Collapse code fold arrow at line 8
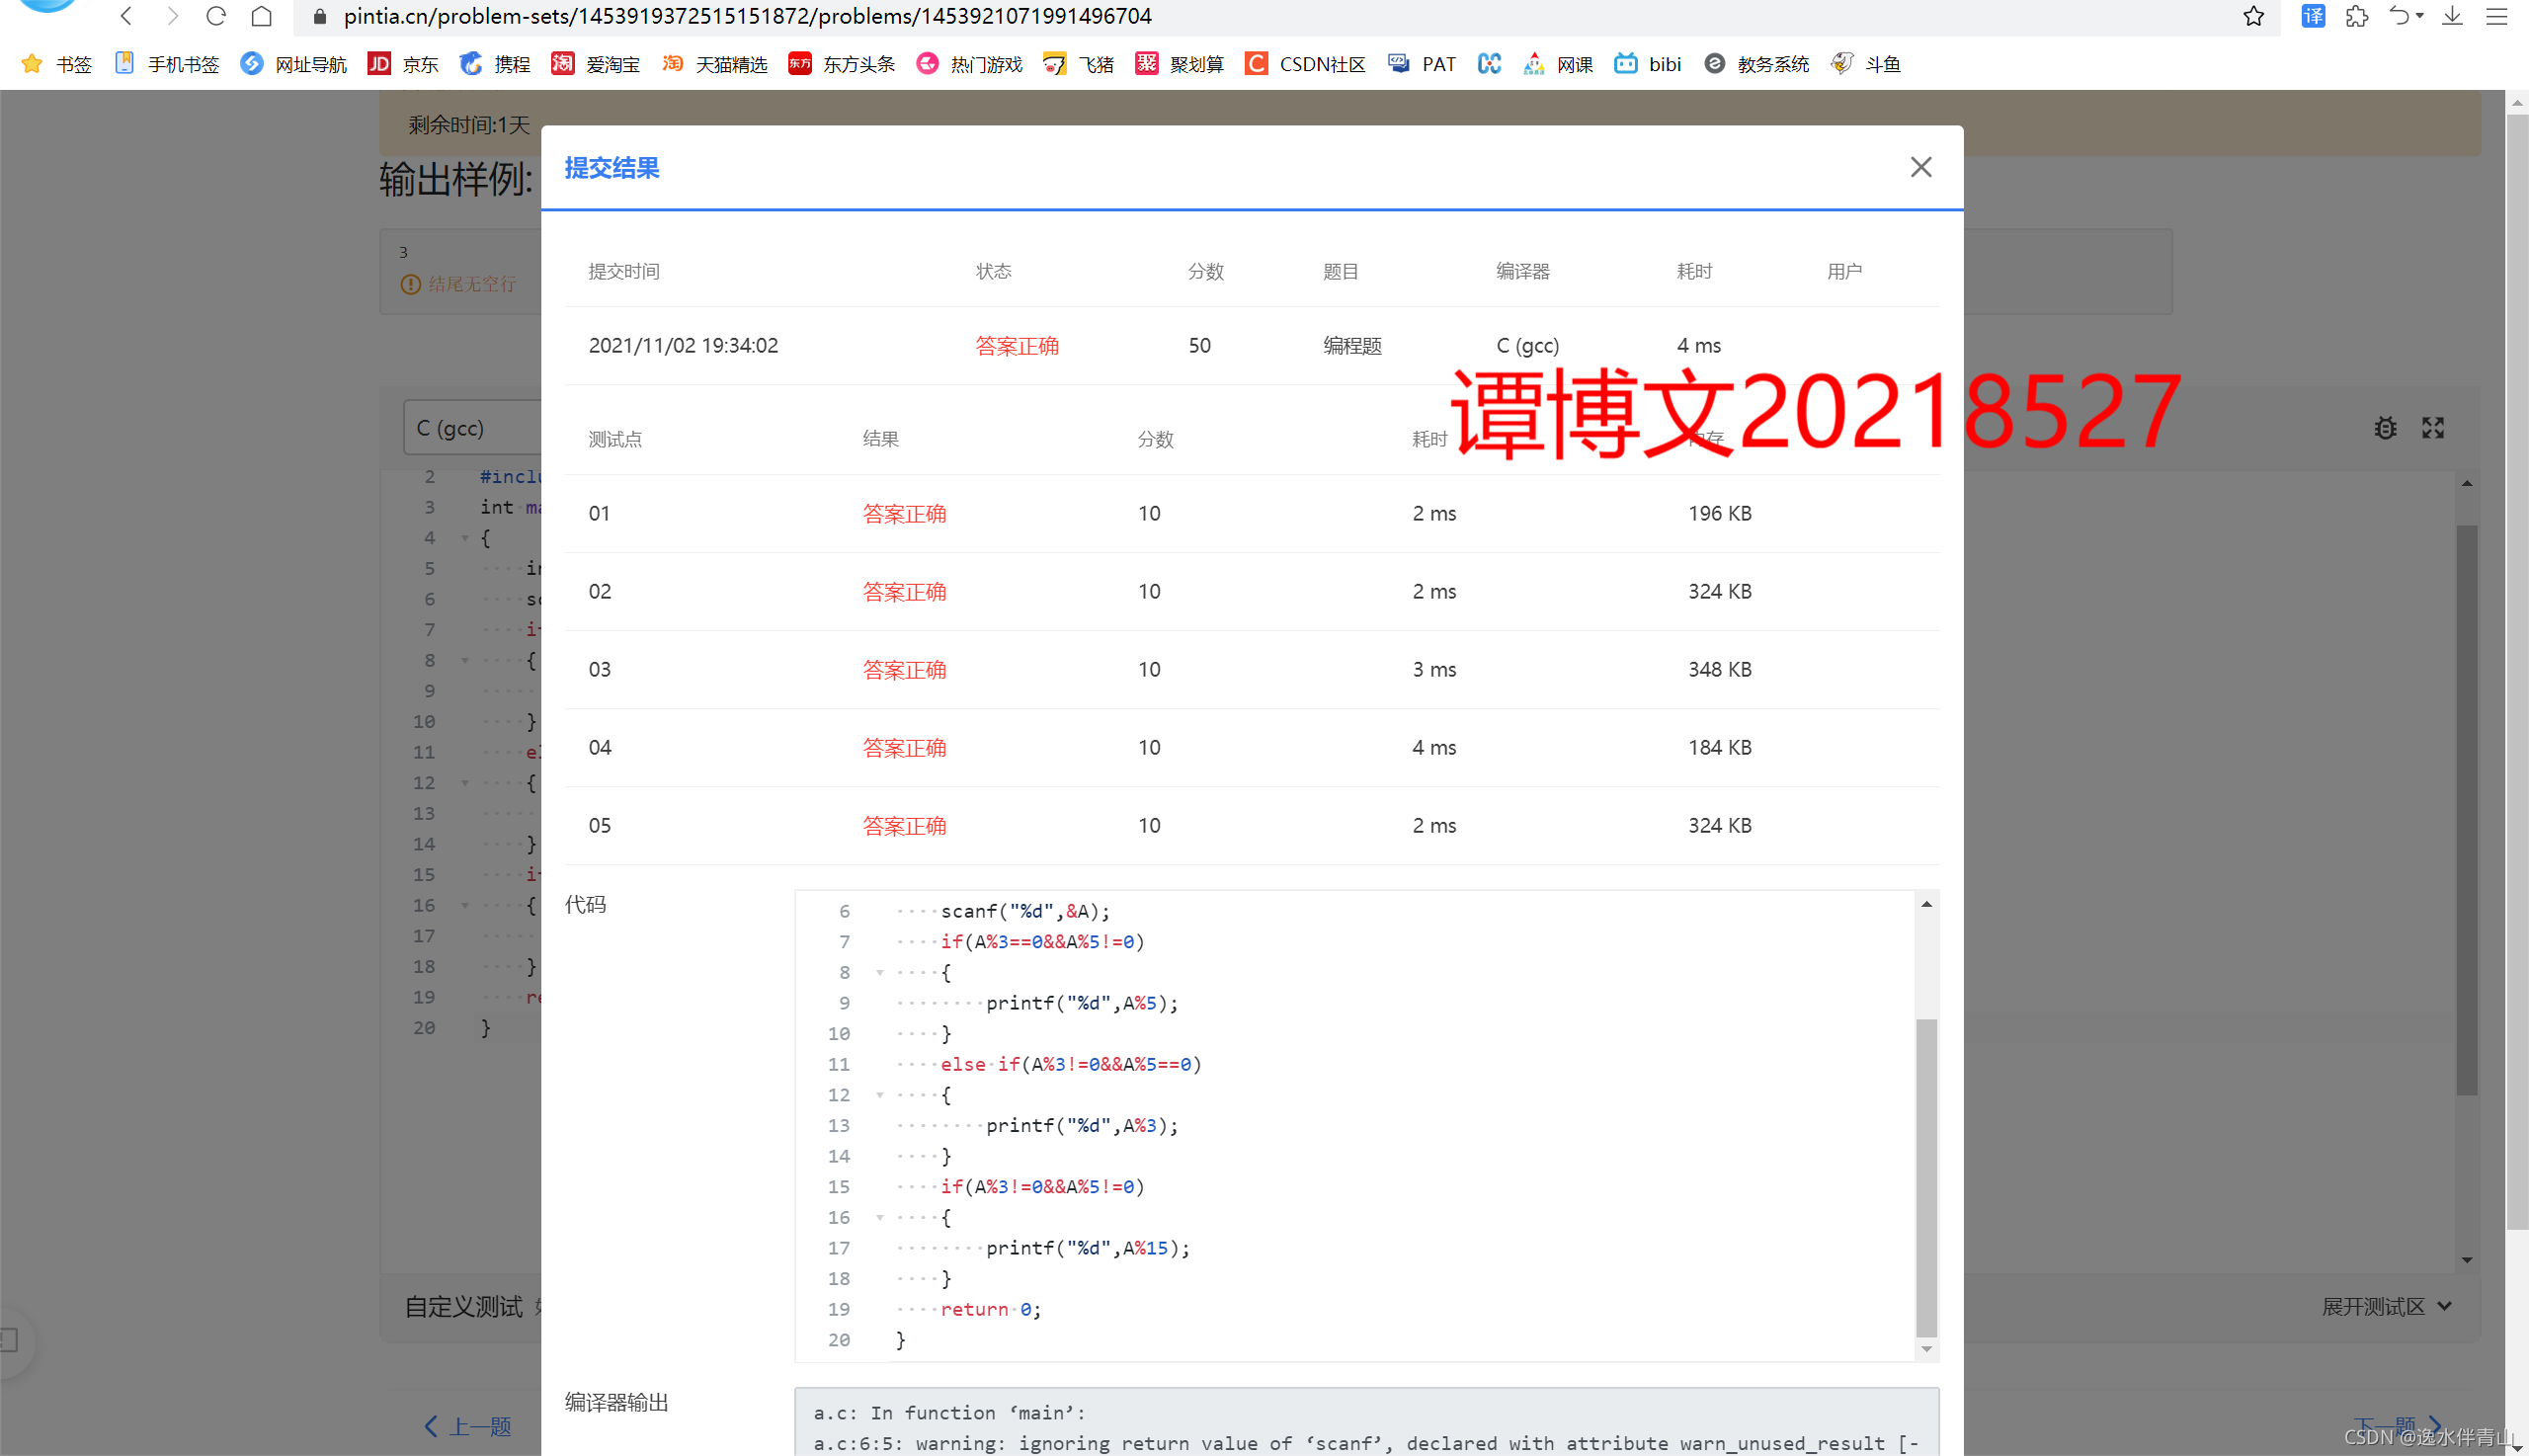Screen dimensions: 2529x1456 click(879, 972)
